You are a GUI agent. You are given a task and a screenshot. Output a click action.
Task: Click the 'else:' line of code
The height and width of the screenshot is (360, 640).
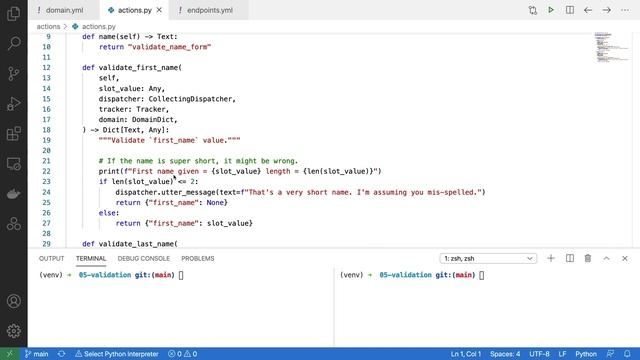[109, 213]
